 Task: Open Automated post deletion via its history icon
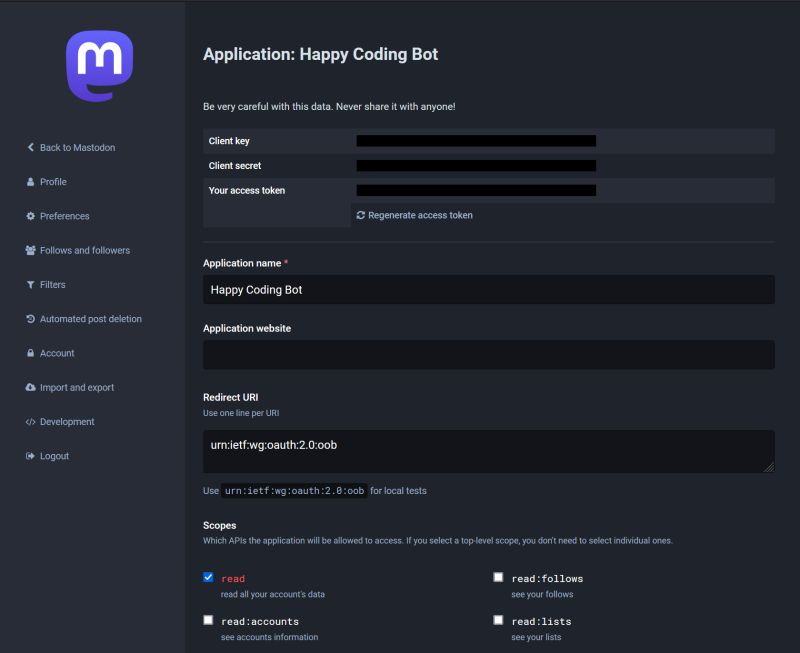click(29, 318)
